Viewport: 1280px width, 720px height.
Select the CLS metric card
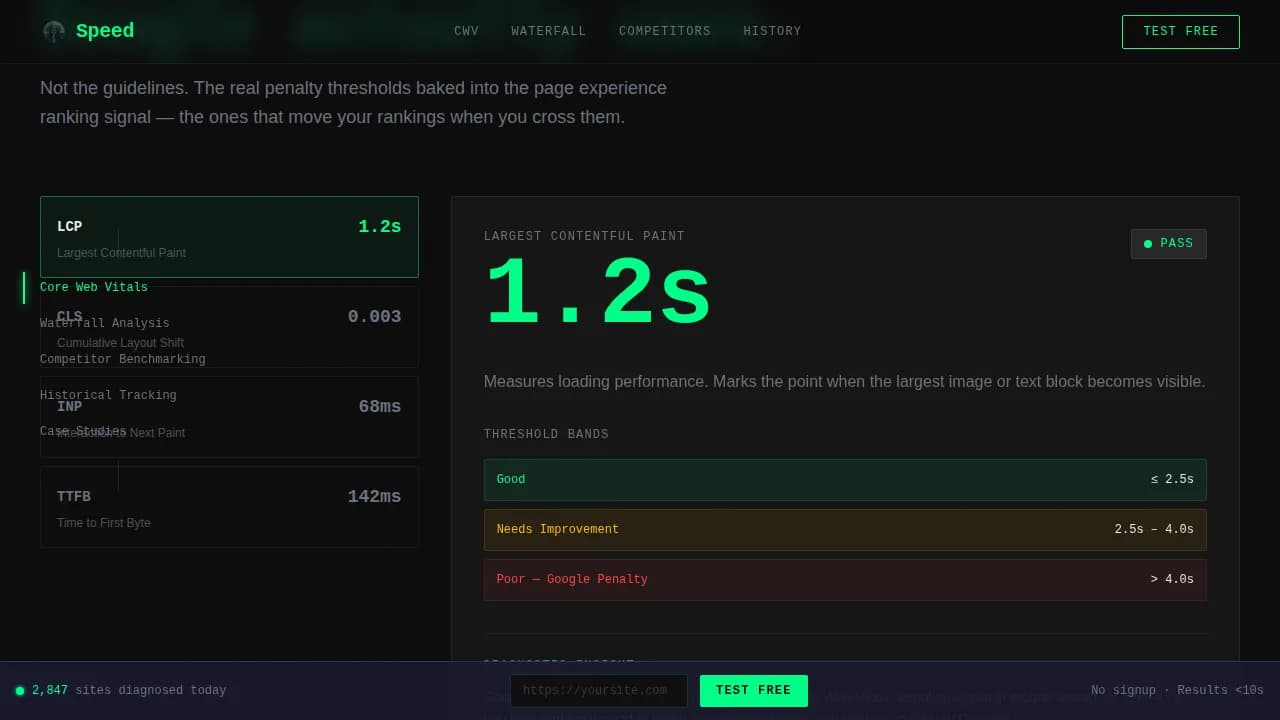click(300, 327)
